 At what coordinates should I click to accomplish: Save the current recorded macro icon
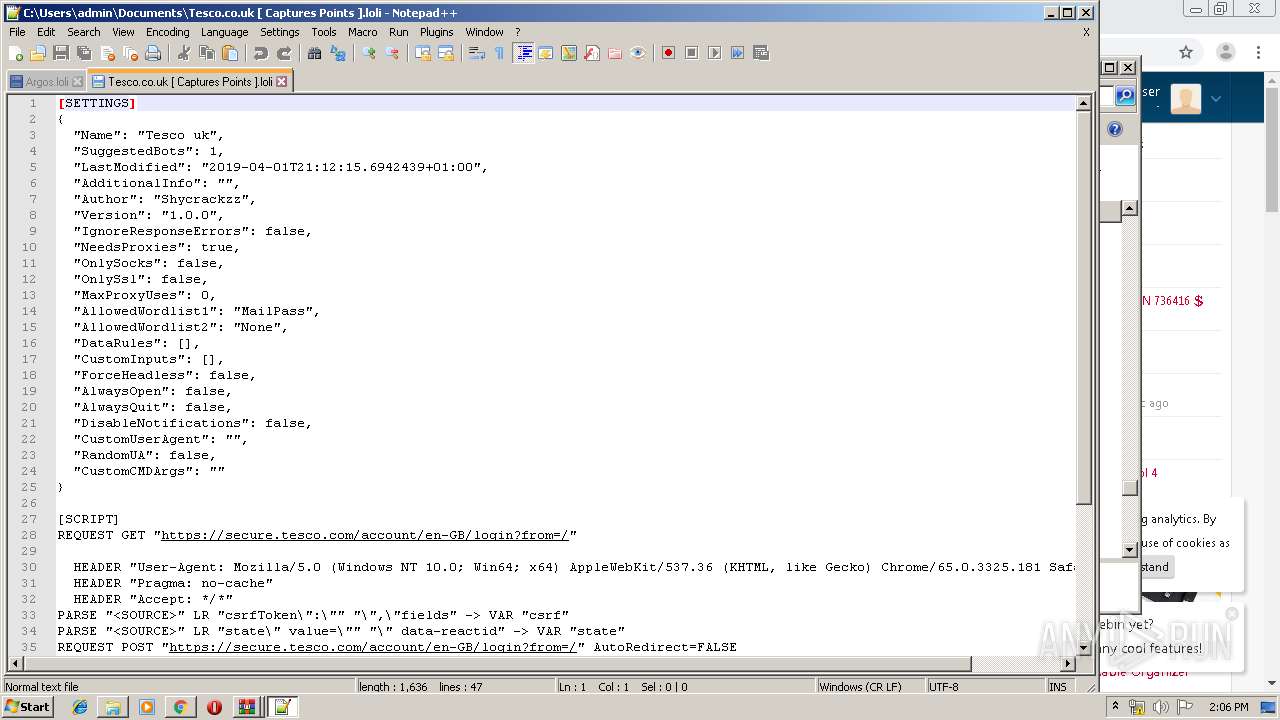pyautogui.click(x=760, y=53)
